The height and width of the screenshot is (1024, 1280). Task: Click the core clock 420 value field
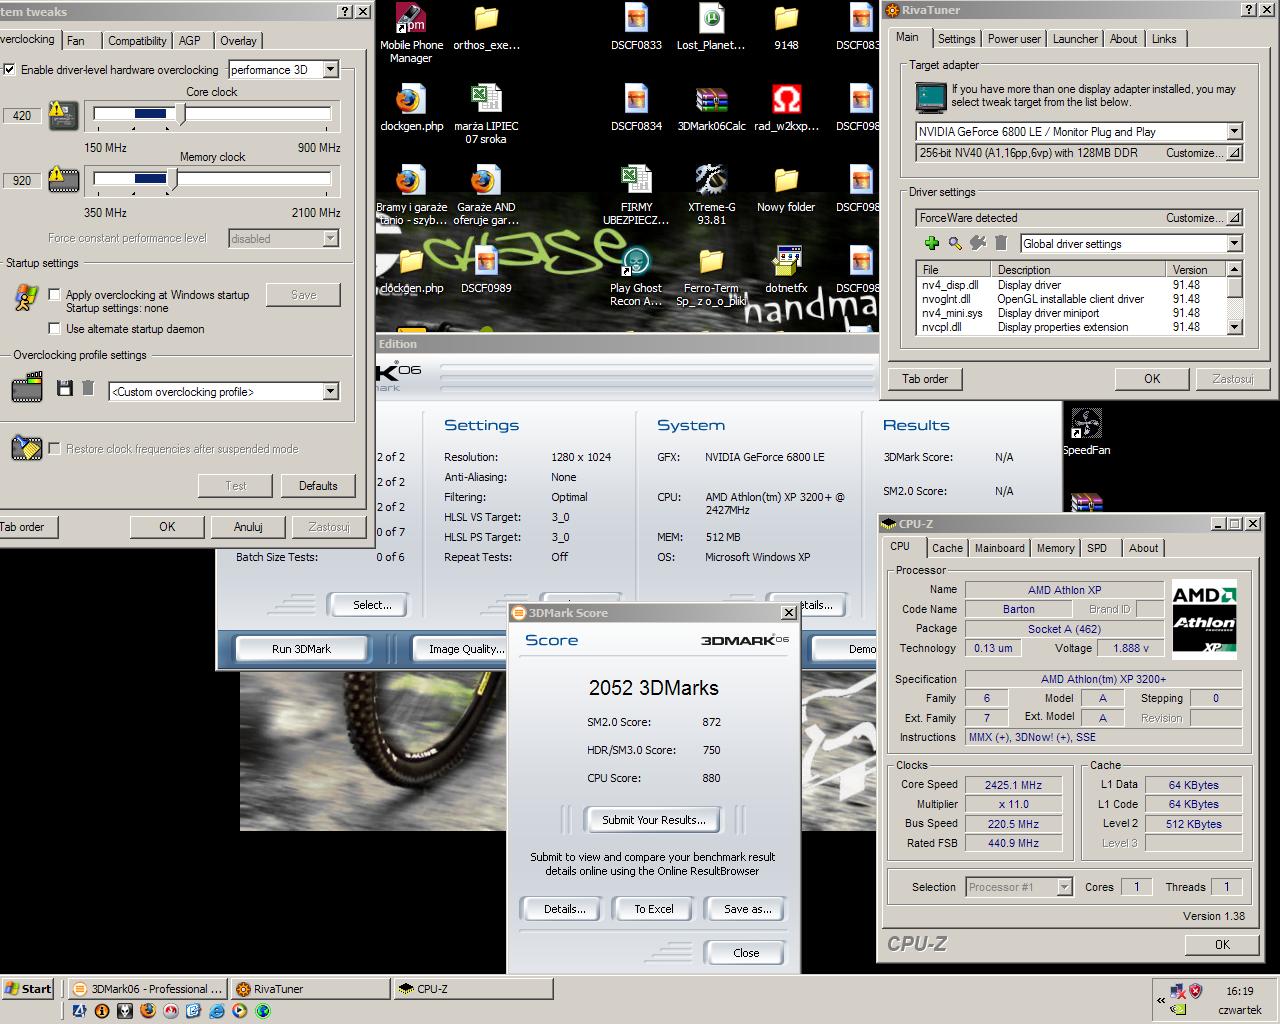22,116
